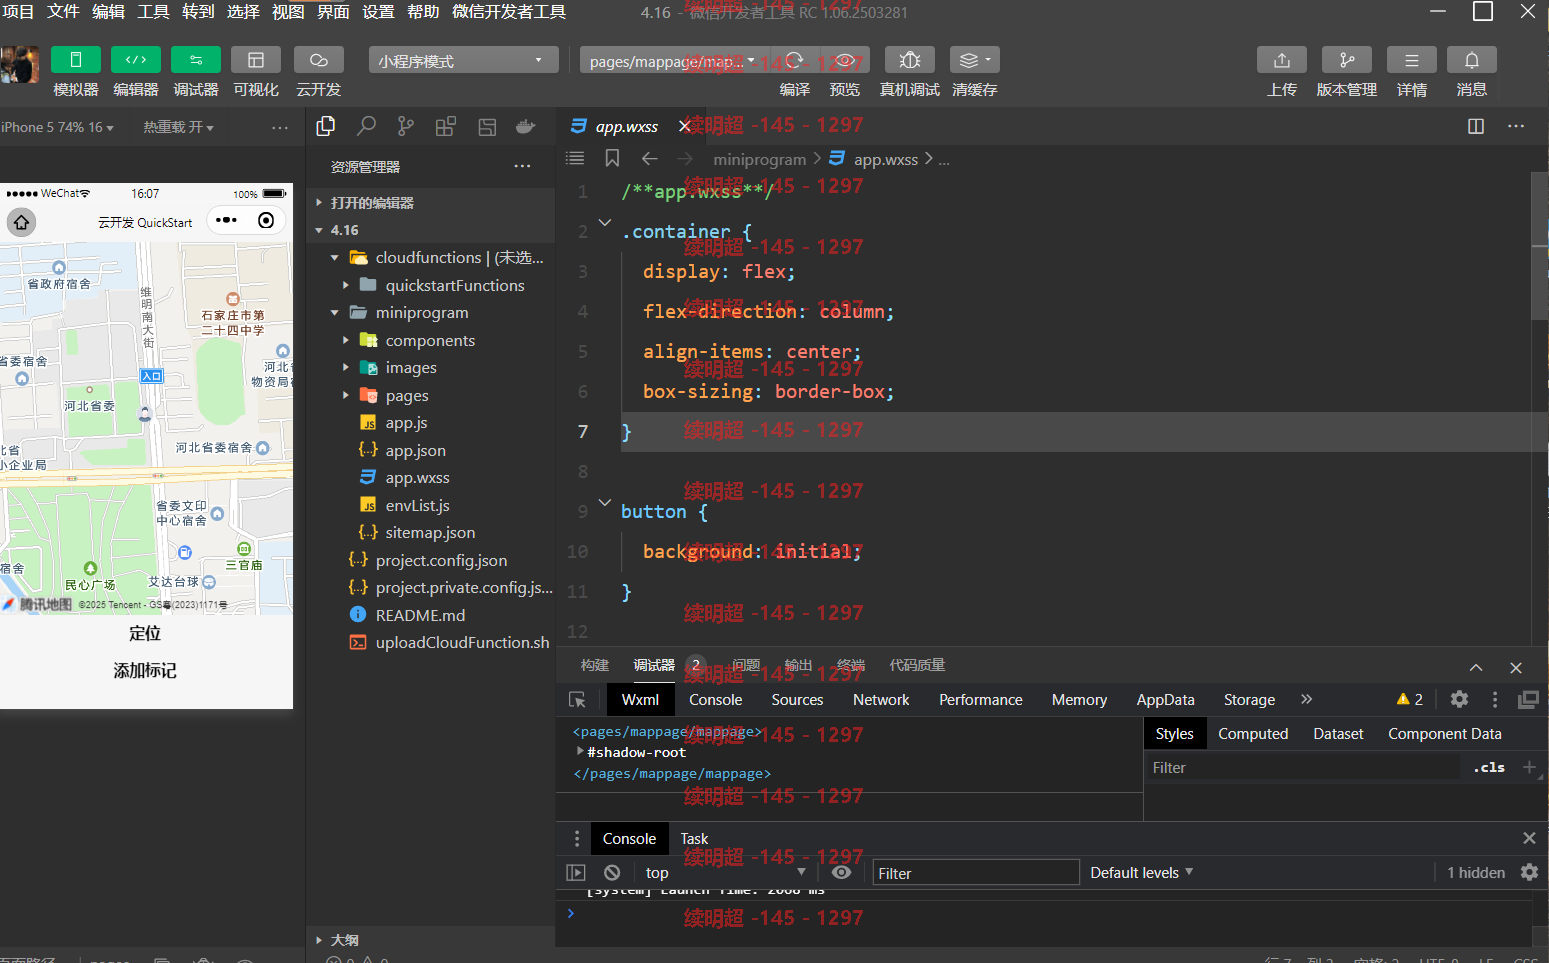1549x963 pixels.
Task: Open the details panel icon
Action: pos(1412,60)
